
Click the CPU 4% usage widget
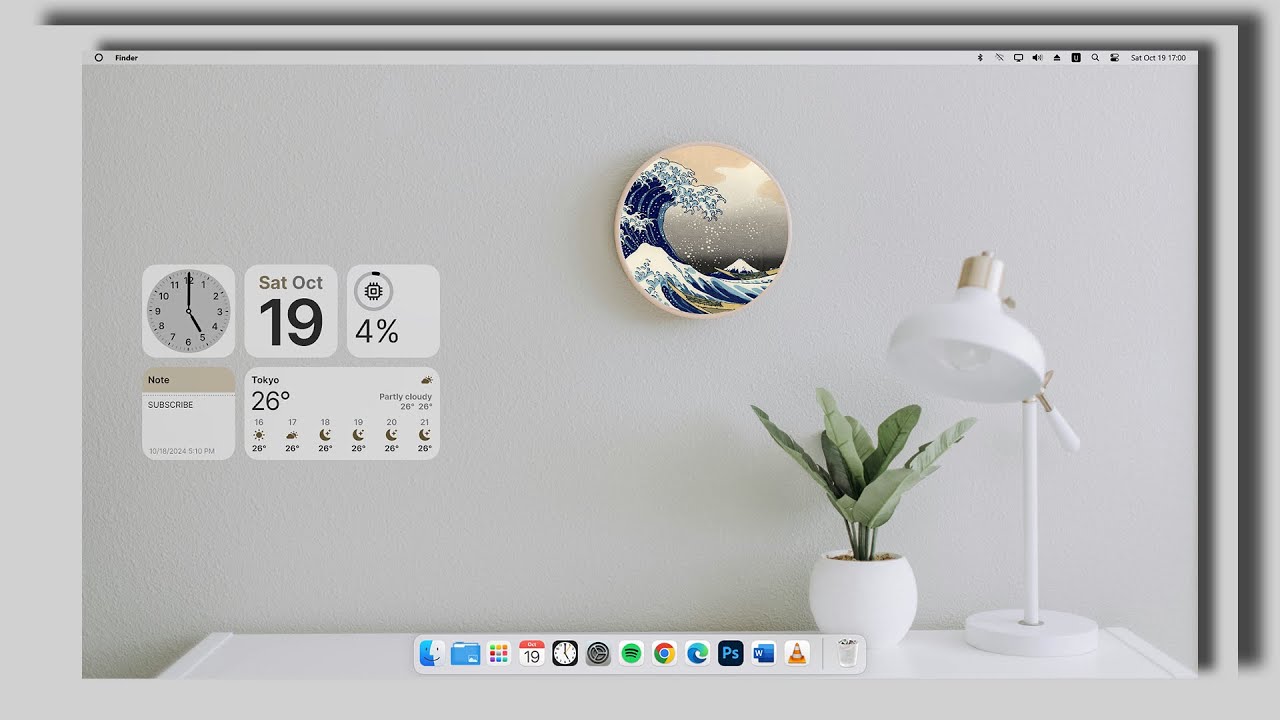click(x=393, y=311)
